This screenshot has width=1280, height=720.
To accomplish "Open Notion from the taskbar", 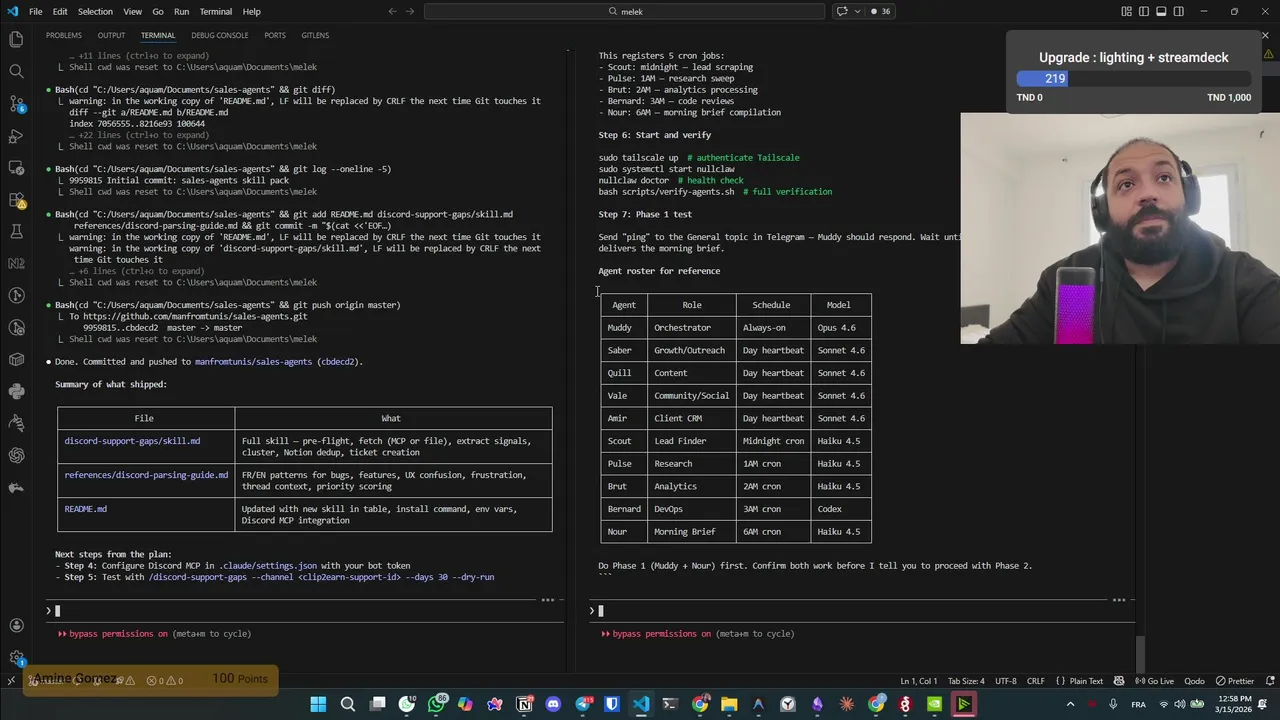I will (x=524, y=704).
